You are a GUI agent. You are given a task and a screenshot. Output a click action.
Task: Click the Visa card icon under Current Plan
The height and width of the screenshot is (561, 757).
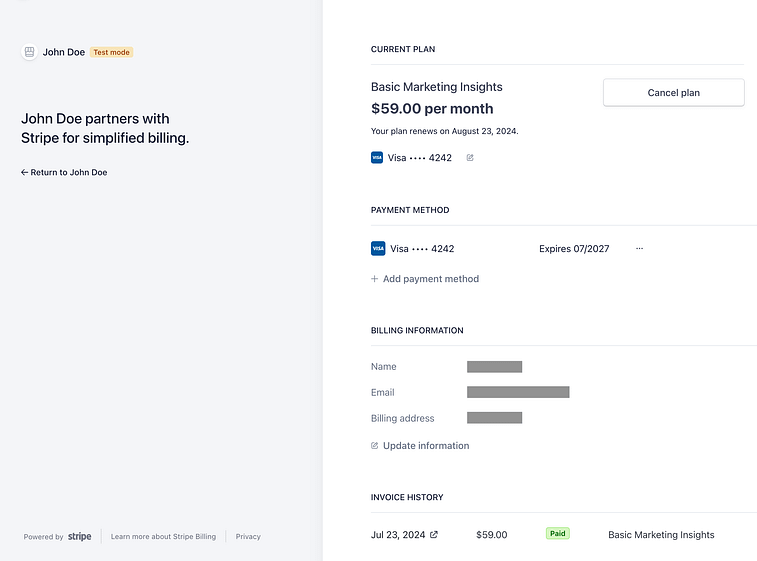click(377, 157)
